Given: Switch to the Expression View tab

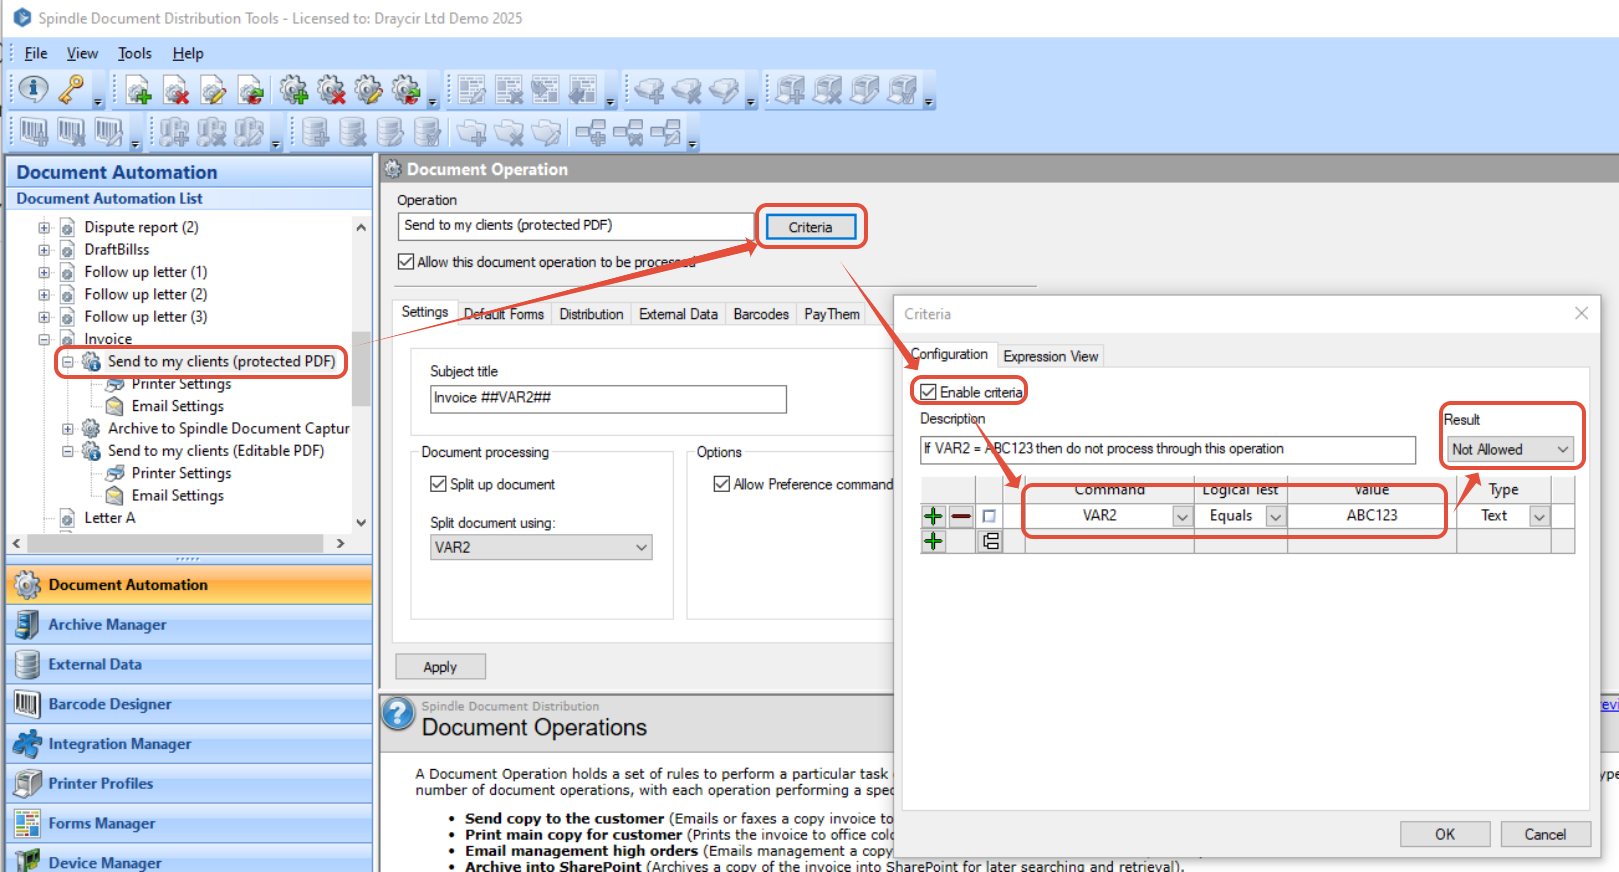Looking at the screenshot, I should [1050, 356].
